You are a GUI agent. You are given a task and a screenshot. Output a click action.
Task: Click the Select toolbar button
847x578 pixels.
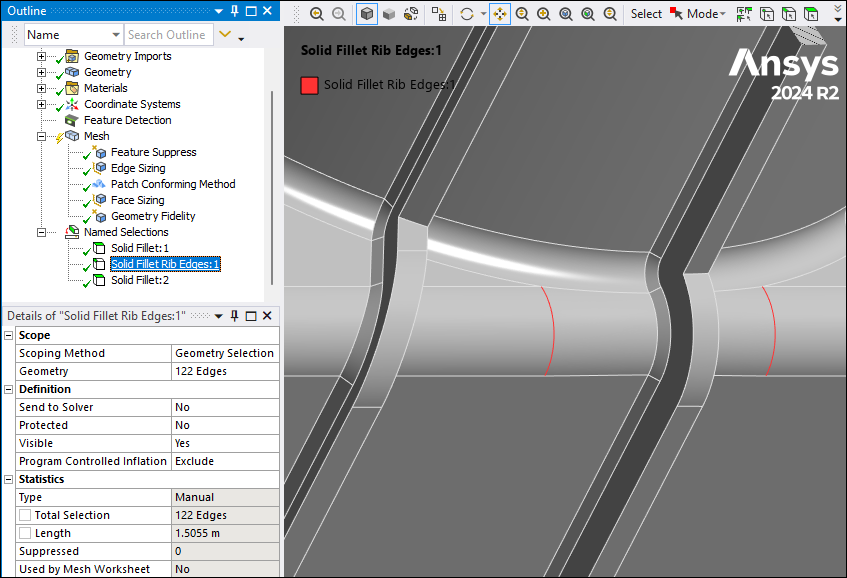click(x=646, y=14)
